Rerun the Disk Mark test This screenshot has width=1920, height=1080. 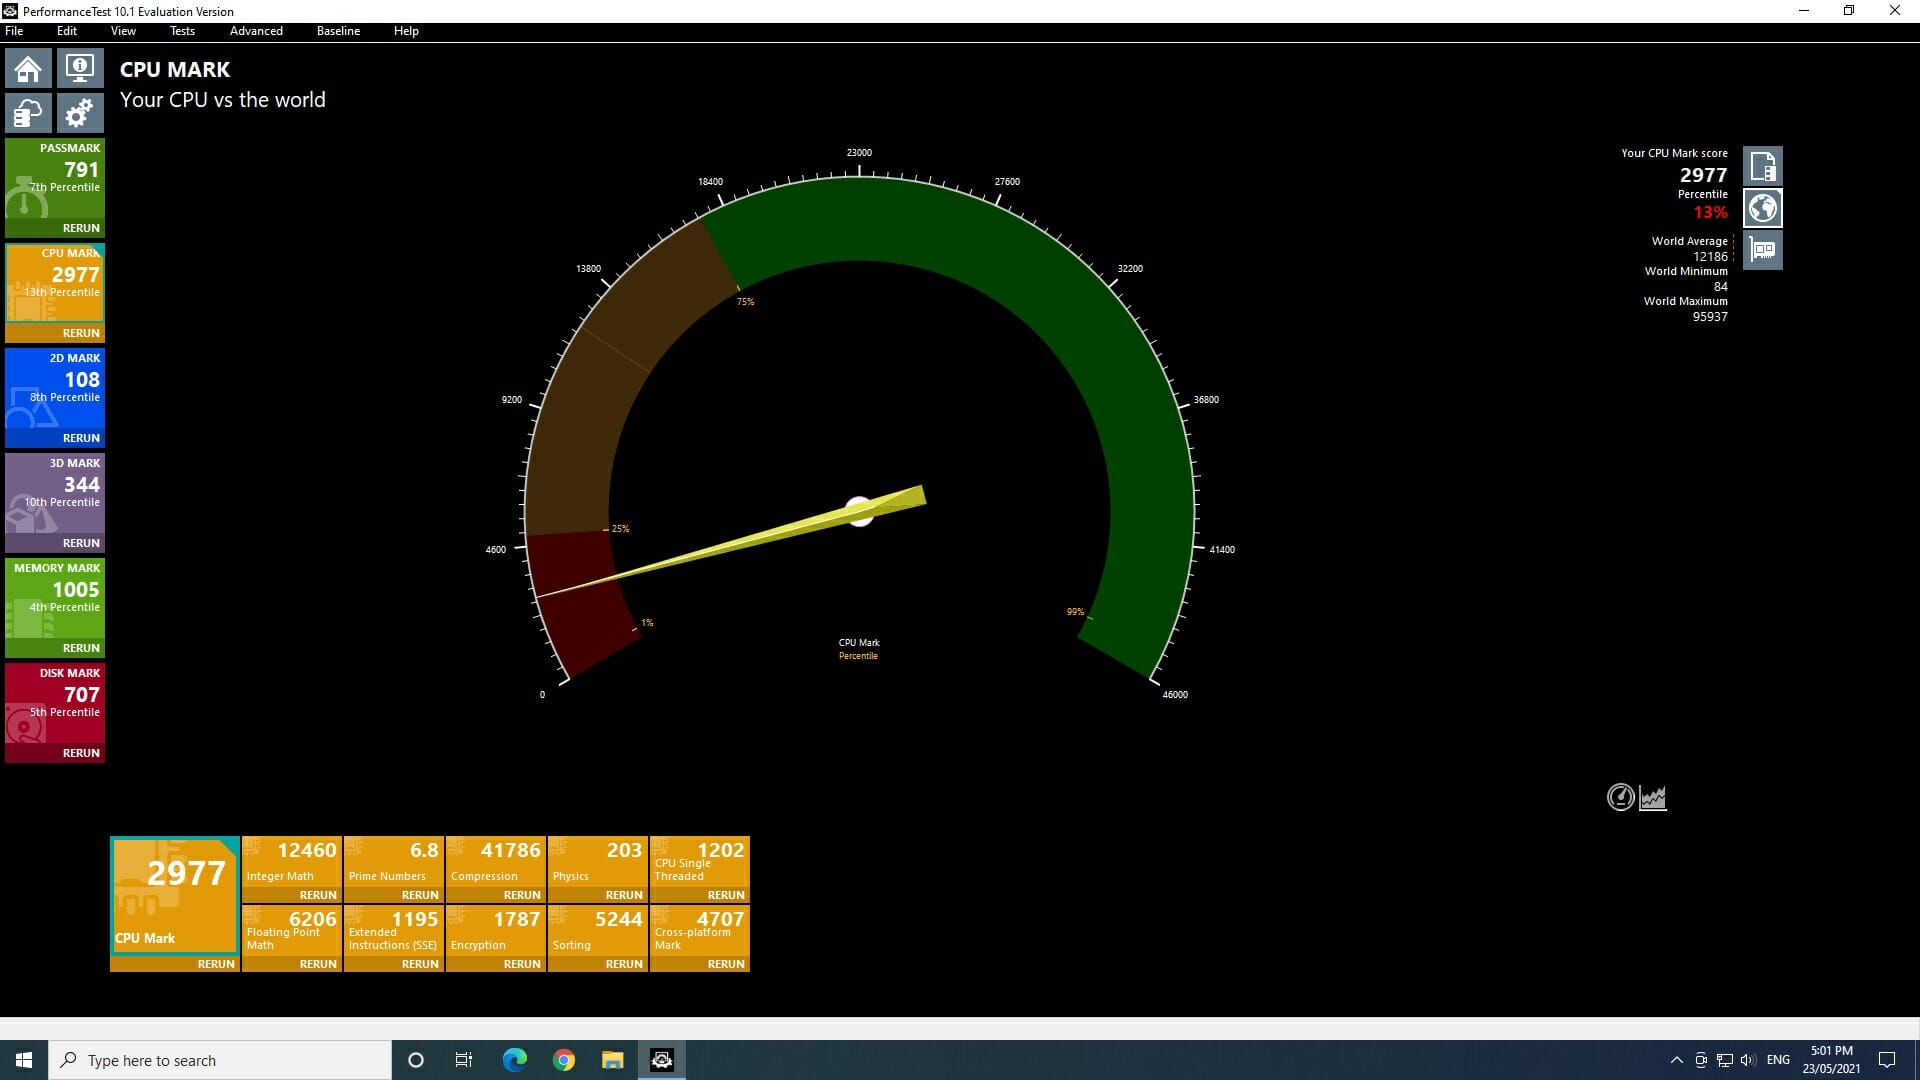coord(81,753)
